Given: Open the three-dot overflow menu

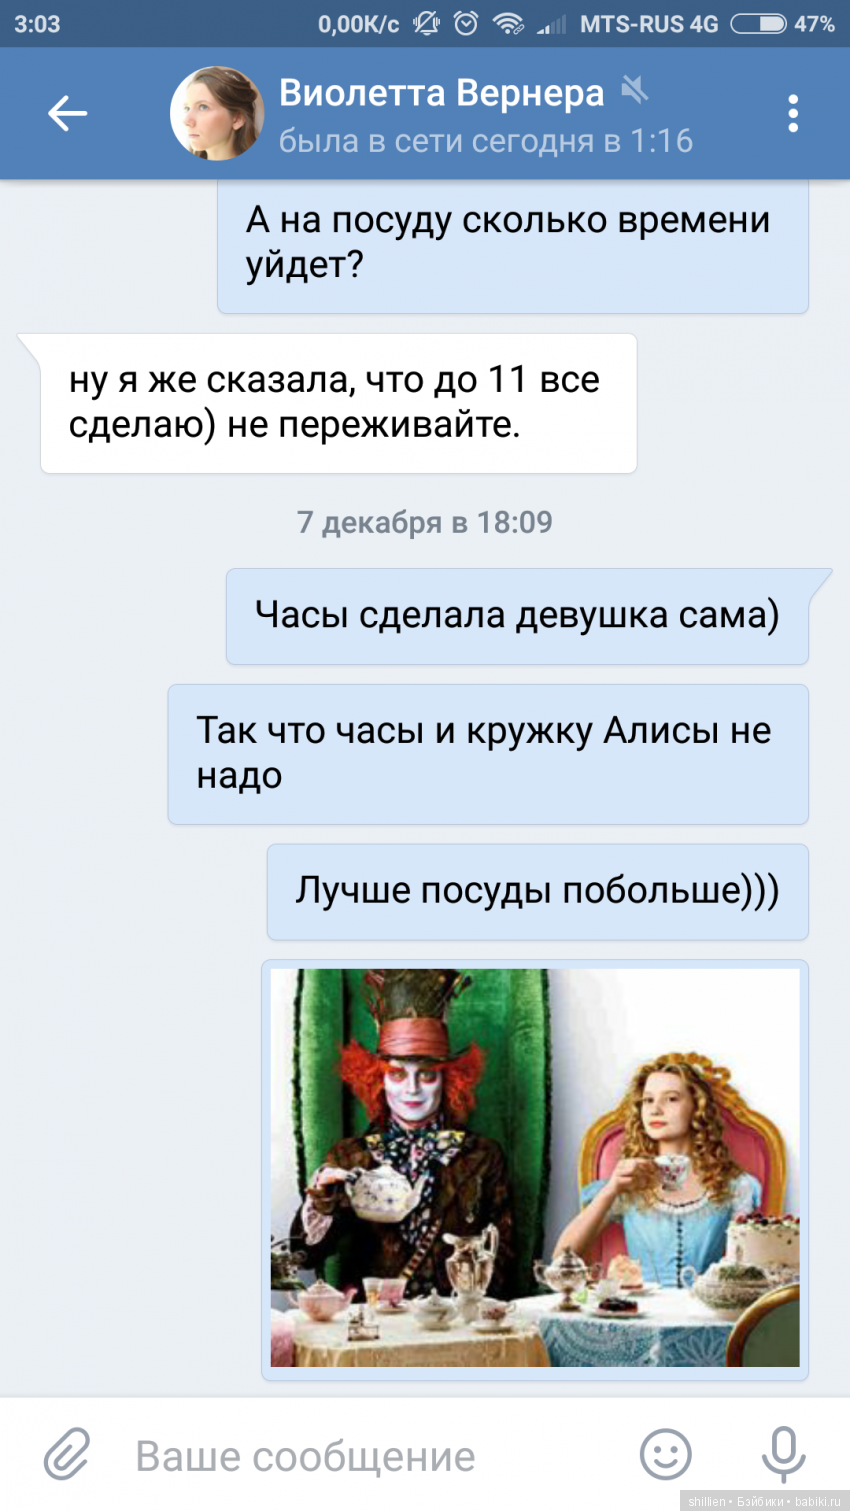Looking at the screenshot, I should pyautogui.click(x=793, y=114).
